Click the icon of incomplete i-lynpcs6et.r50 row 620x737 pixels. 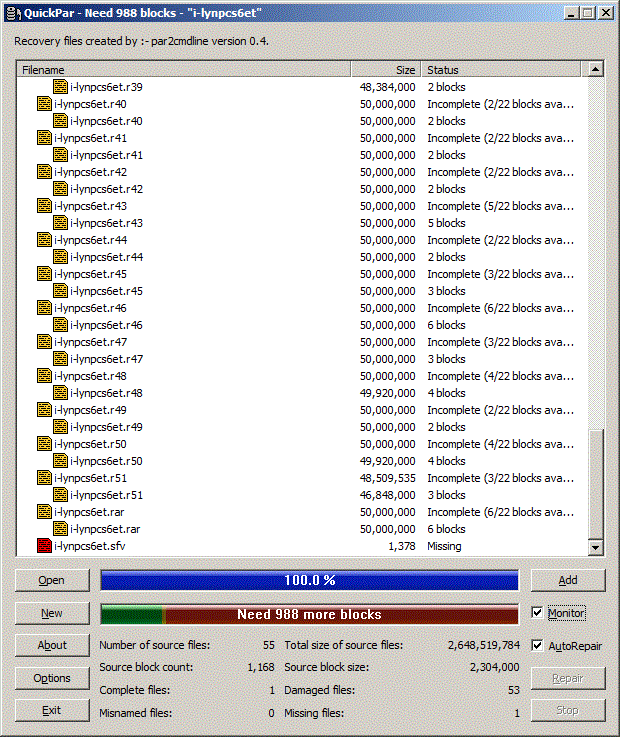click(44, 444)
